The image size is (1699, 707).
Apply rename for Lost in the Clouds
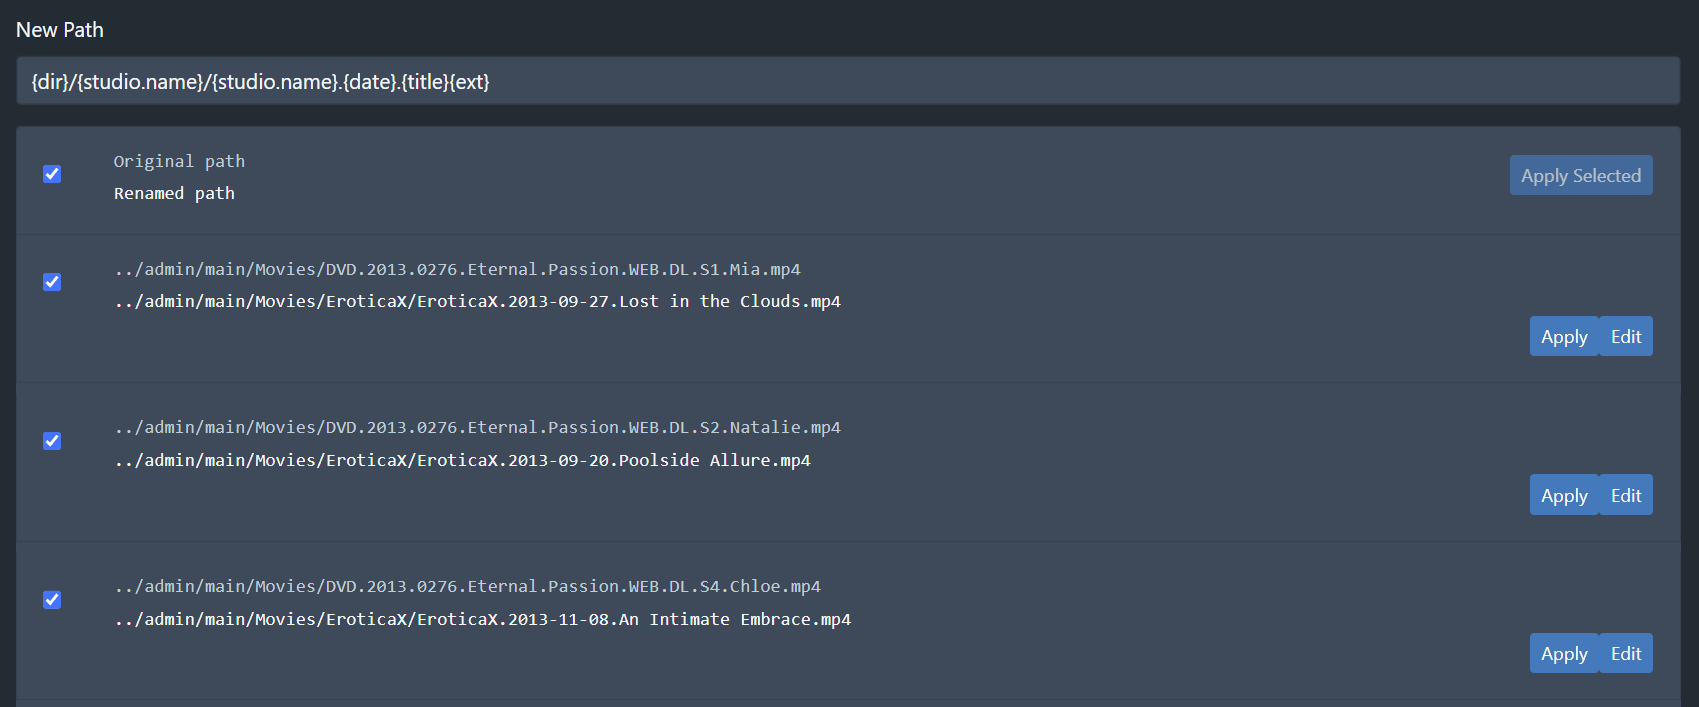click(x=1564, y=337)
